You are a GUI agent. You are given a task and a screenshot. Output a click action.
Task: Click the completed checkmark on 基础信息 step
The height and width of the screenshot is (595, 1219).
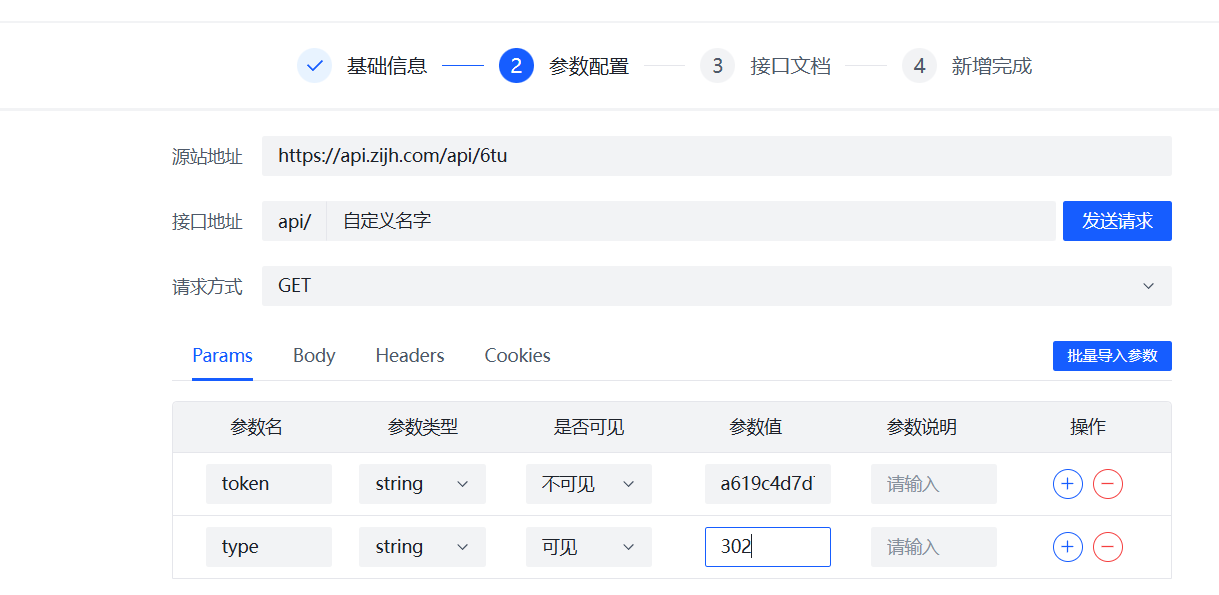coord(314,65)
